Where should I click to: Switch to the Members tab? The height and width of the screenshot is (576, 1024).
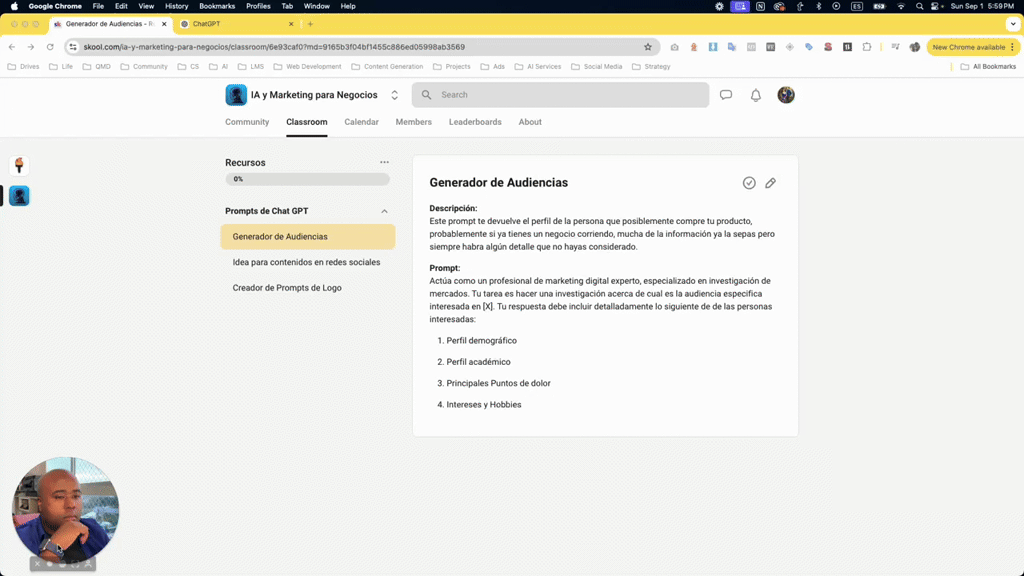[413, 122]
